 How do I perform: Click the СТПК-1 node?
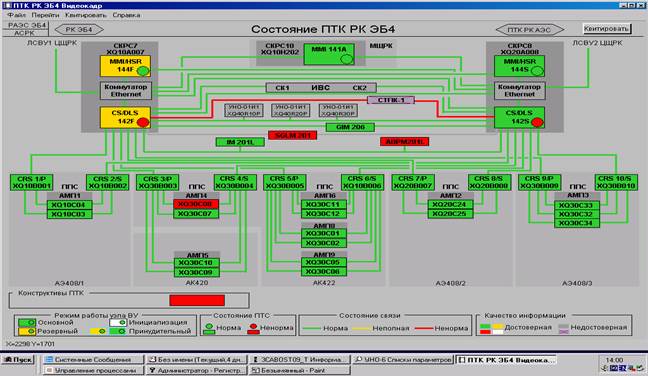(391, 100)
